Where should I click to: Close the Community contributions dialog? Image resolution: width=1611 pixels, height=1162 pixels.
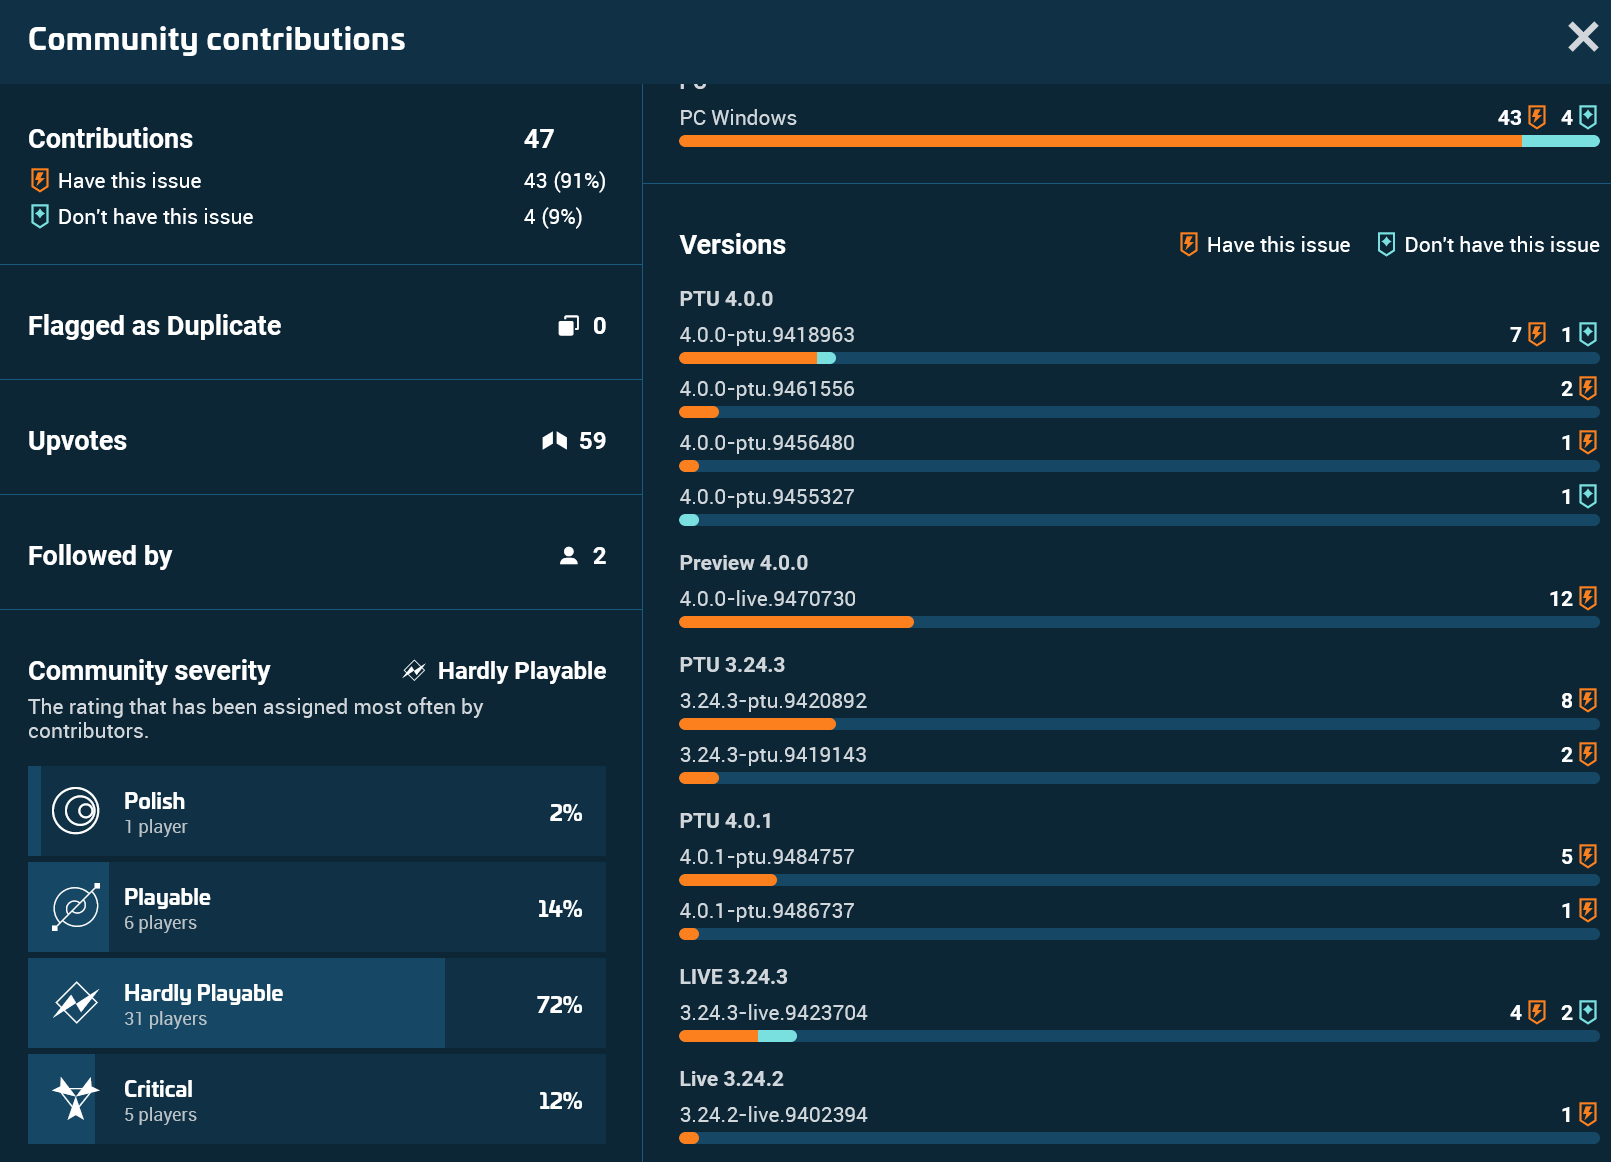coord(1582,38)
